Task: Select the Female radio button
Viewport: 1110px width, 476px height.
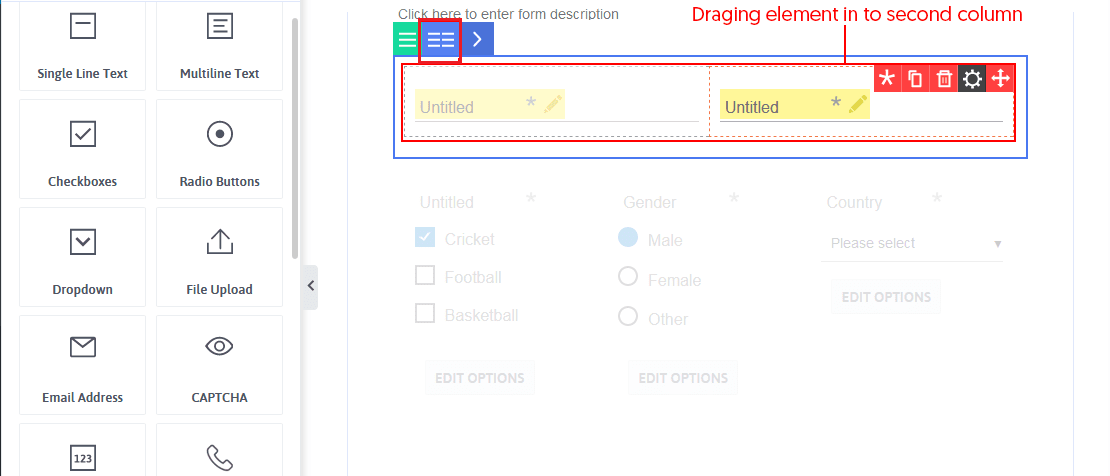Action: pos(628,277)
